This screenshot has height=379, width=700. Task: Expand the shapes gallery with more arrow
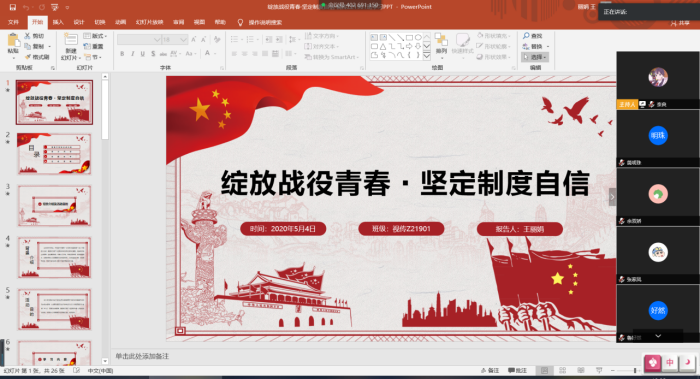click(427, 56)
